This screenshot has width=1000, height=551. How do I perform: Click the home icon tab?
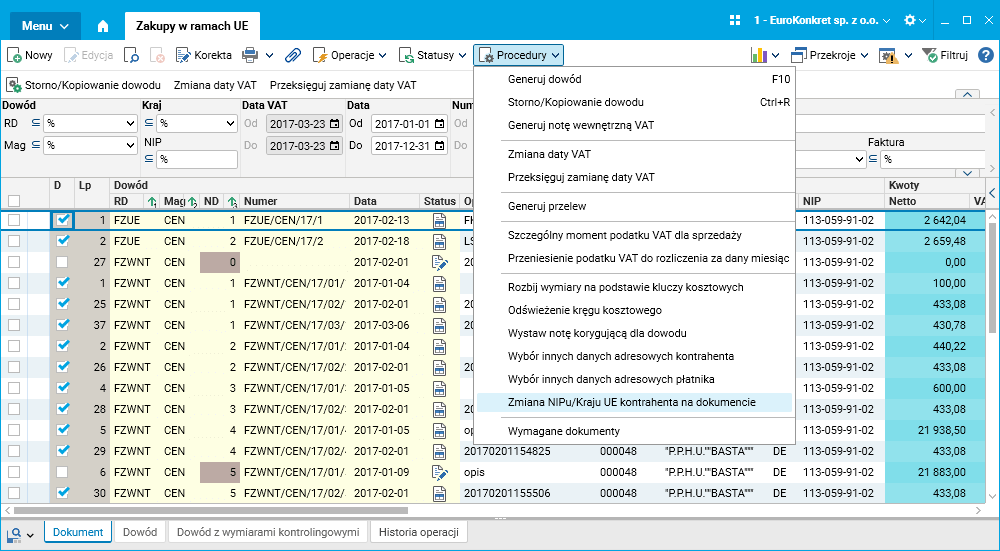click(103, 25)
